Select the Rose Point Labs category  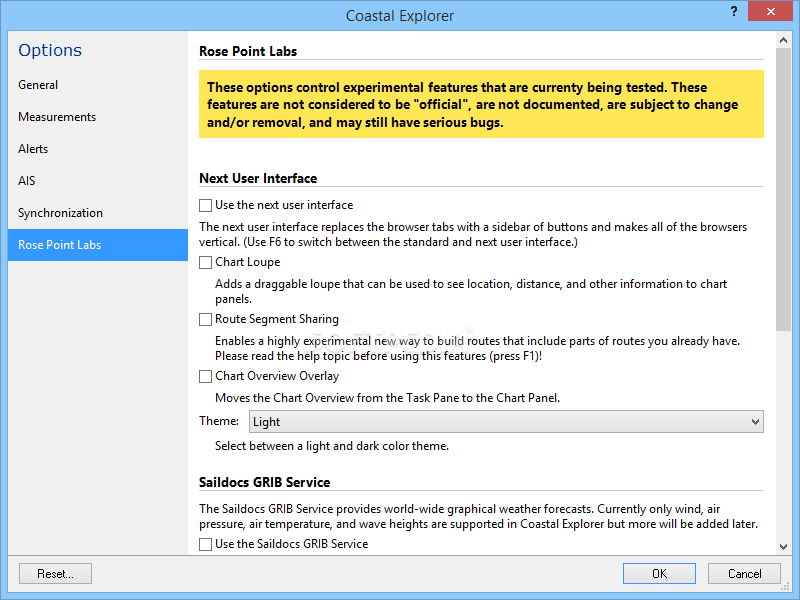tap(98, 245)
